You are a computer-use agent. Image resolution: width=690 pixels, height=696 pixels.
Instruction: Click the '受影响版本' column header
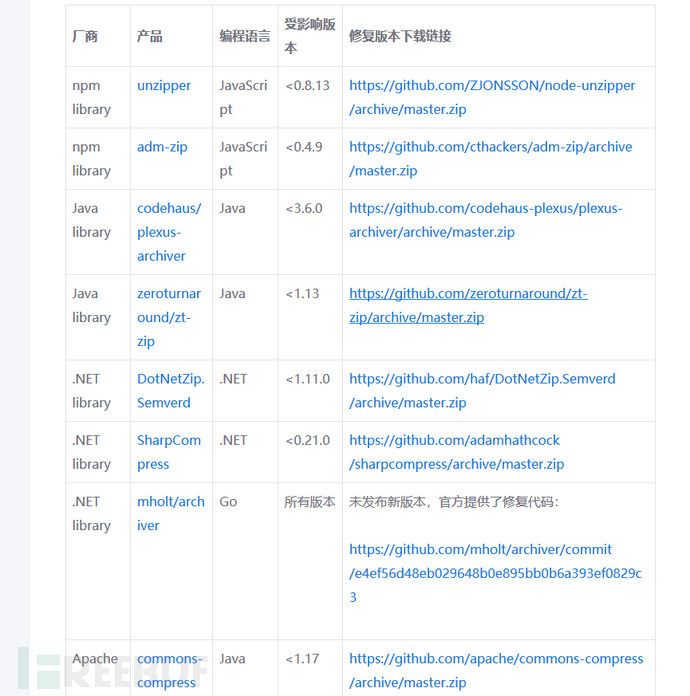(309, 36)
